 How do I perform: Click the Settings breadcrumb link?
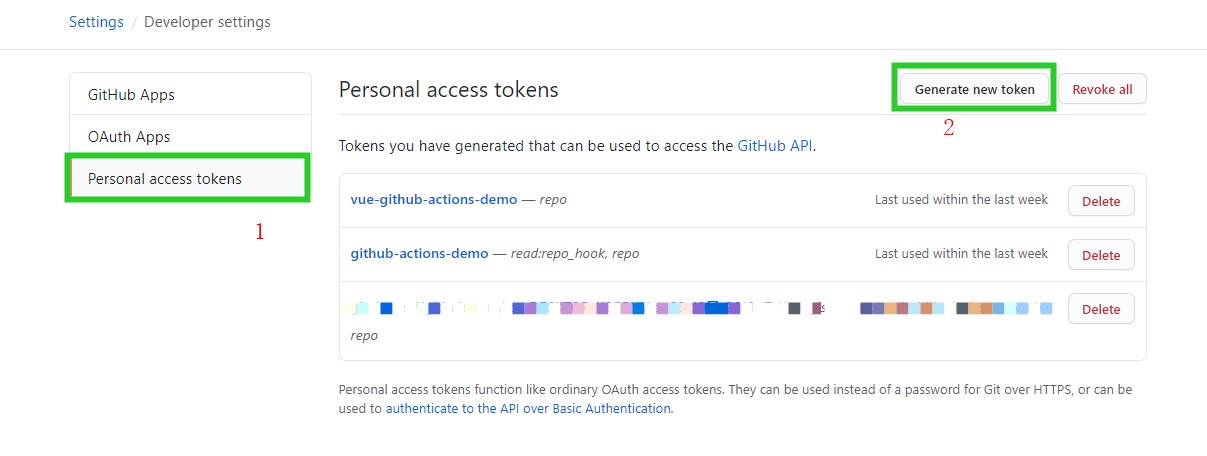click(x=96, y=22)
